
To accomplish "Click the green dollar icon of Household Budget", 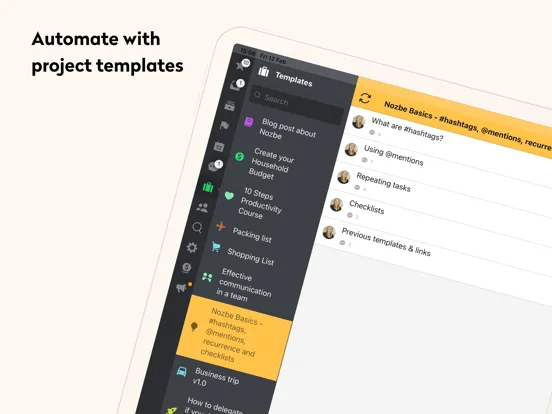I will point(239,156).
